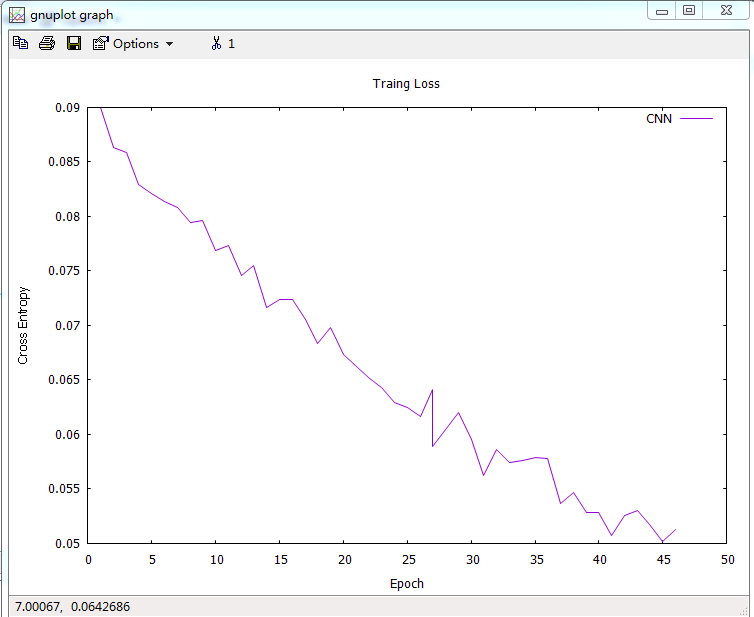Screen dimensions: 754x617
Task: Click the purple CNN legend line sample
Action: tap(696, 118)
